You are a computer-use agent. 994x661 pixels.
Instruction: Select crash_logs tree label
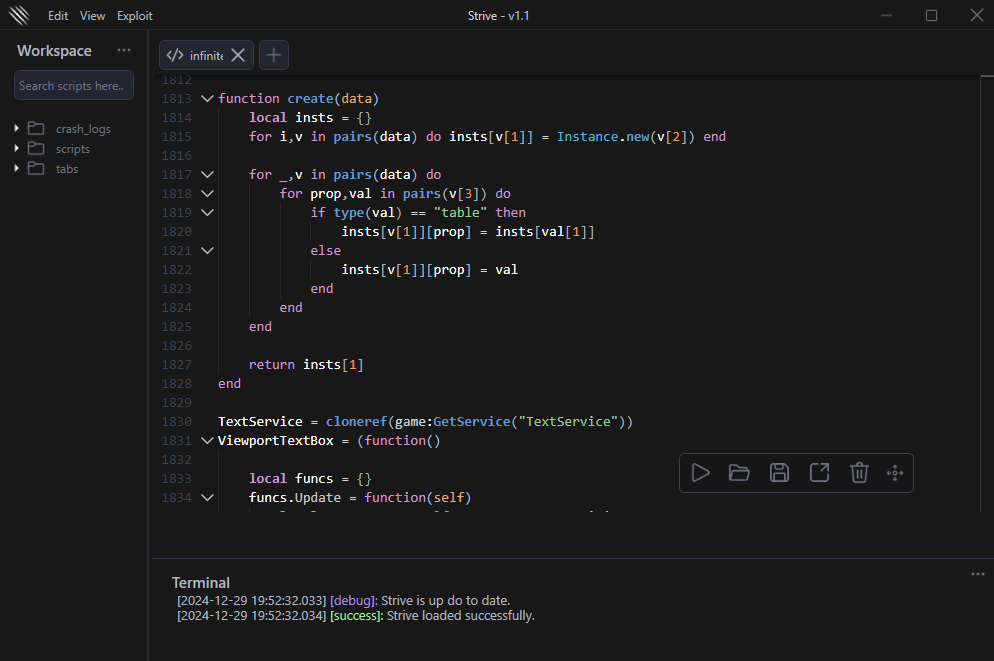pyautogui.click(x=83, y=129)
